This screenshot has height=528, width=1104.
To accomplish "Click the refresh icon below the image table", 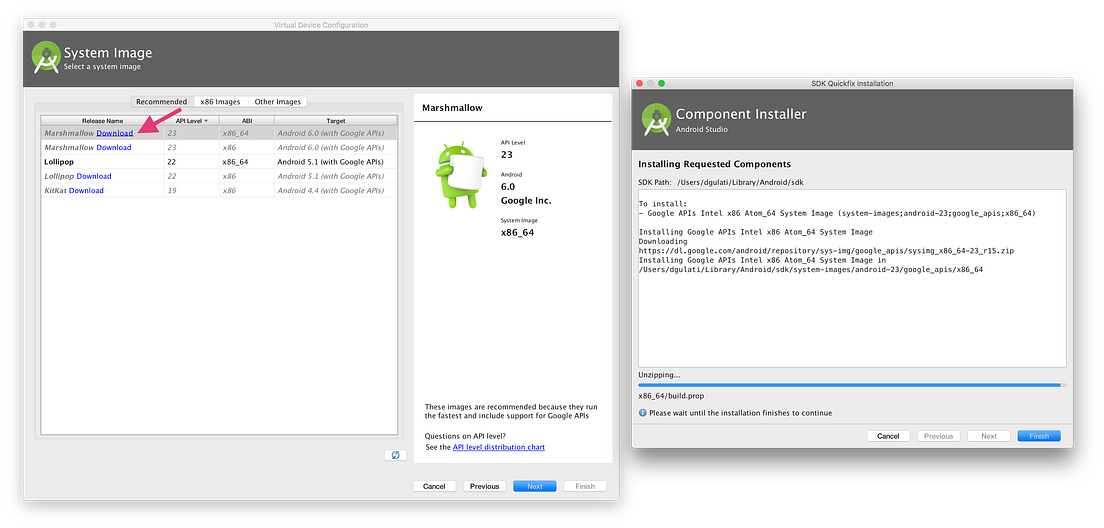I will click(x=395, y=455).
